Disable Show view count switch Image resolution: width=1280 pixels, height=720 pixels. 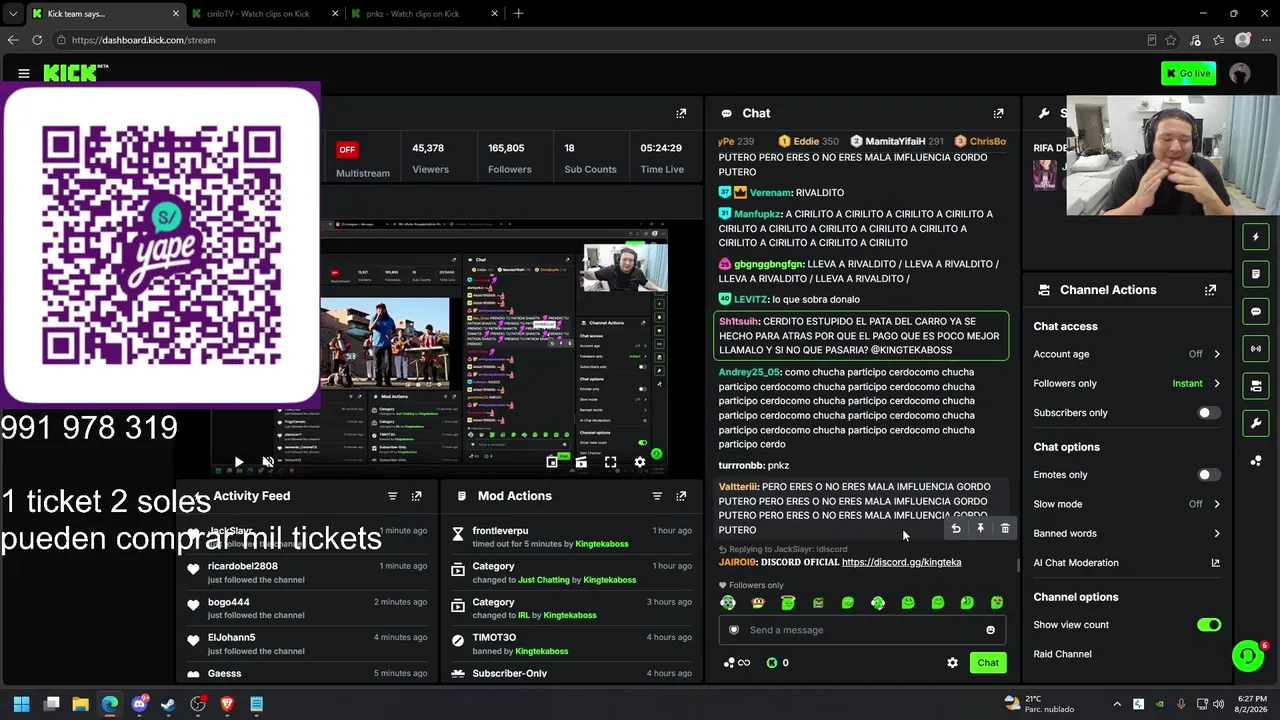1209,625
